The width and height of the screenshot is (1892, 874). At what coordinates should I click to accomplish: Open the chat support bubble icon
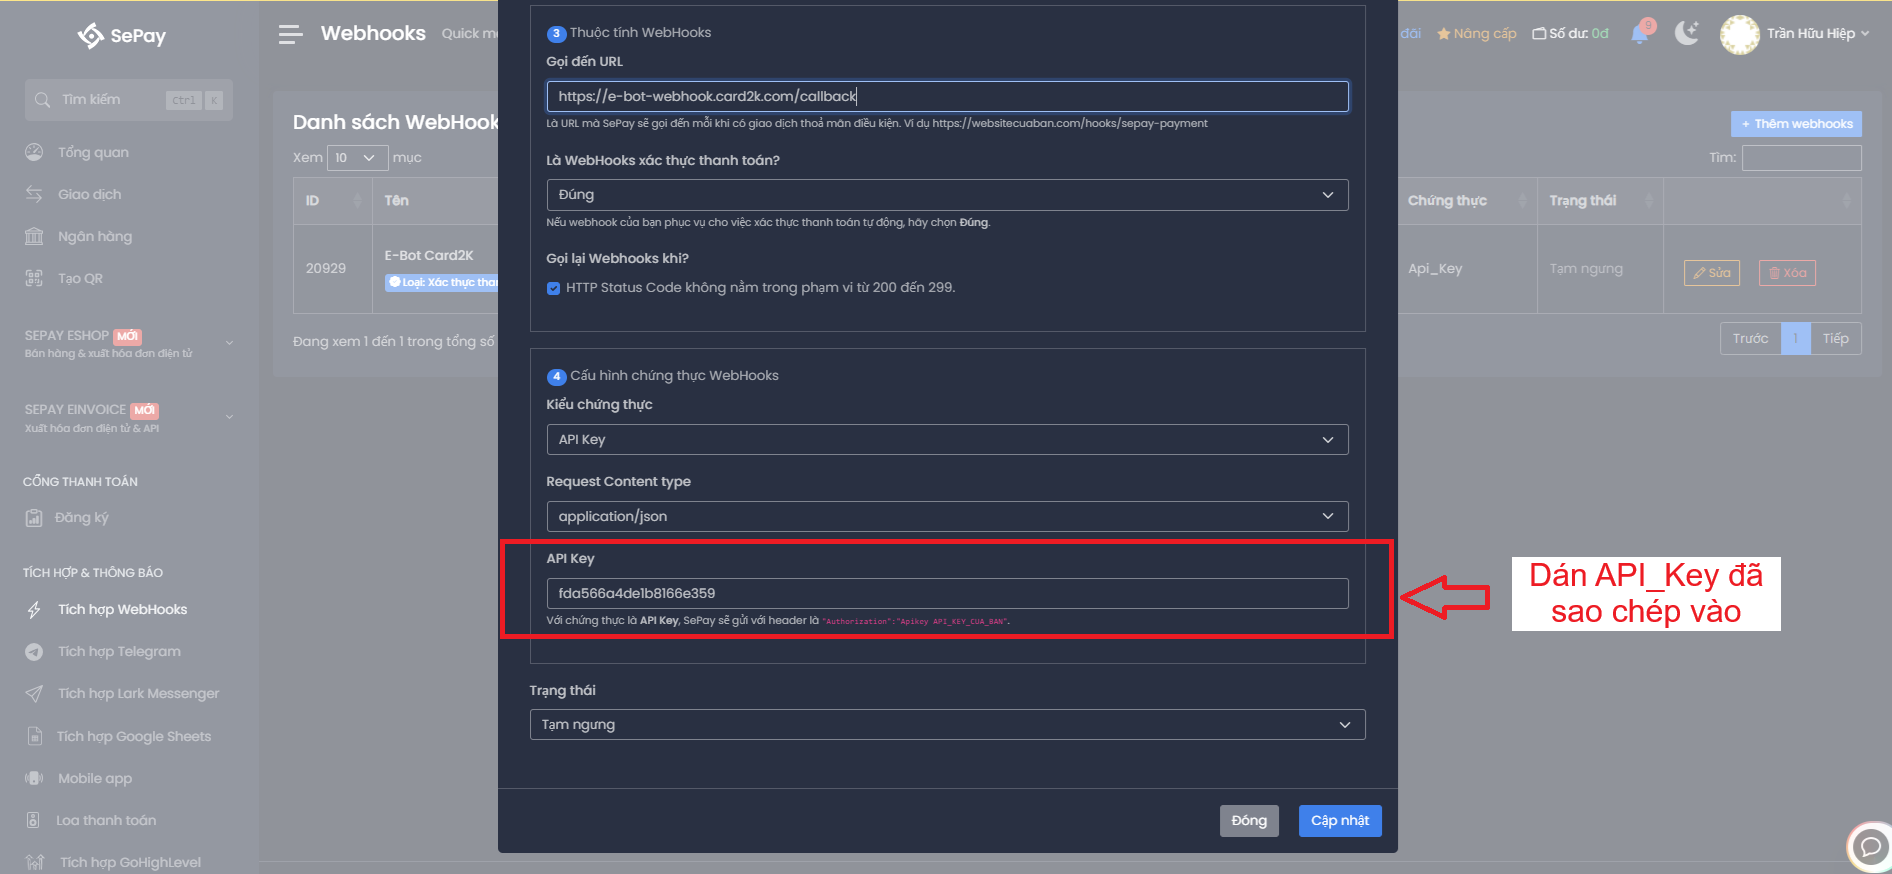[1868, 846]
